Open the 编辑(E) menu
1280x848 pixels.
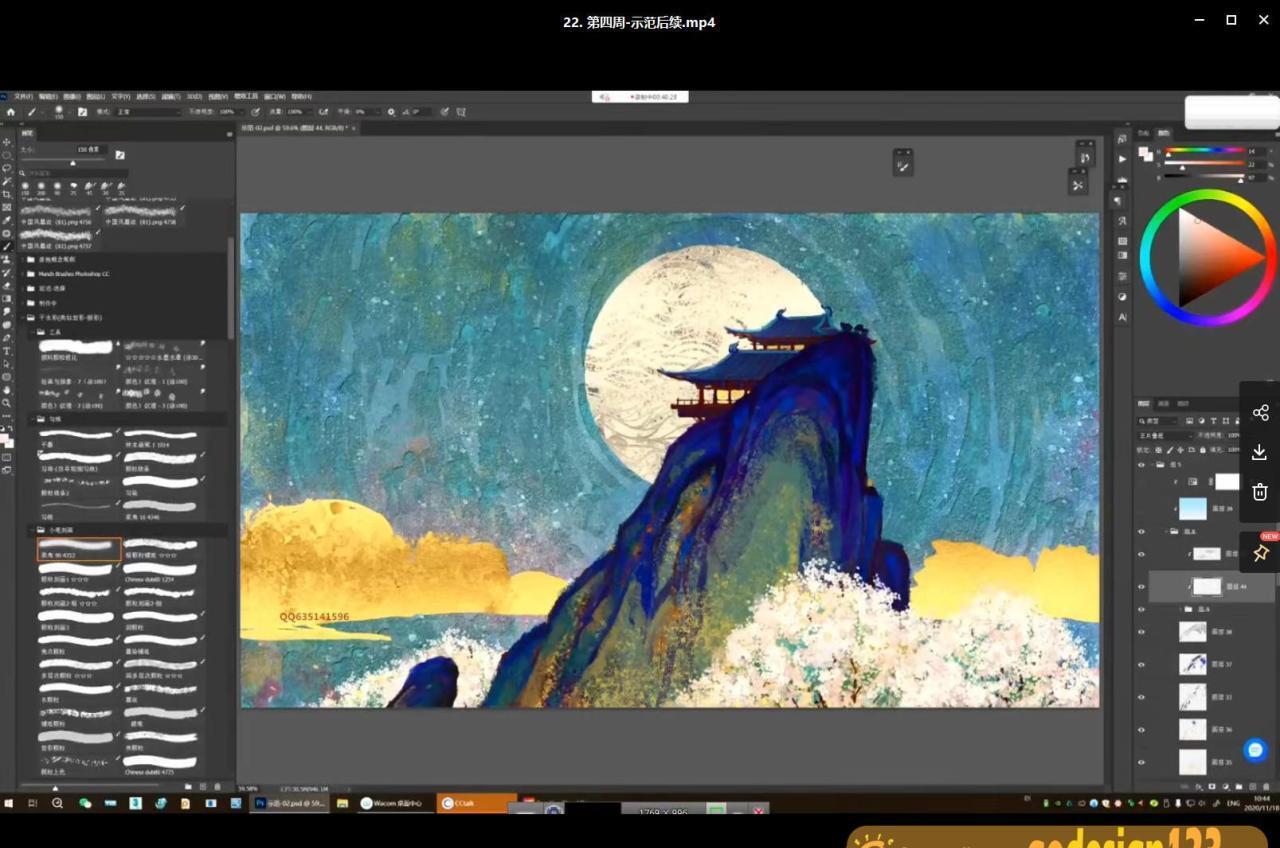click(x=48, y=97)
